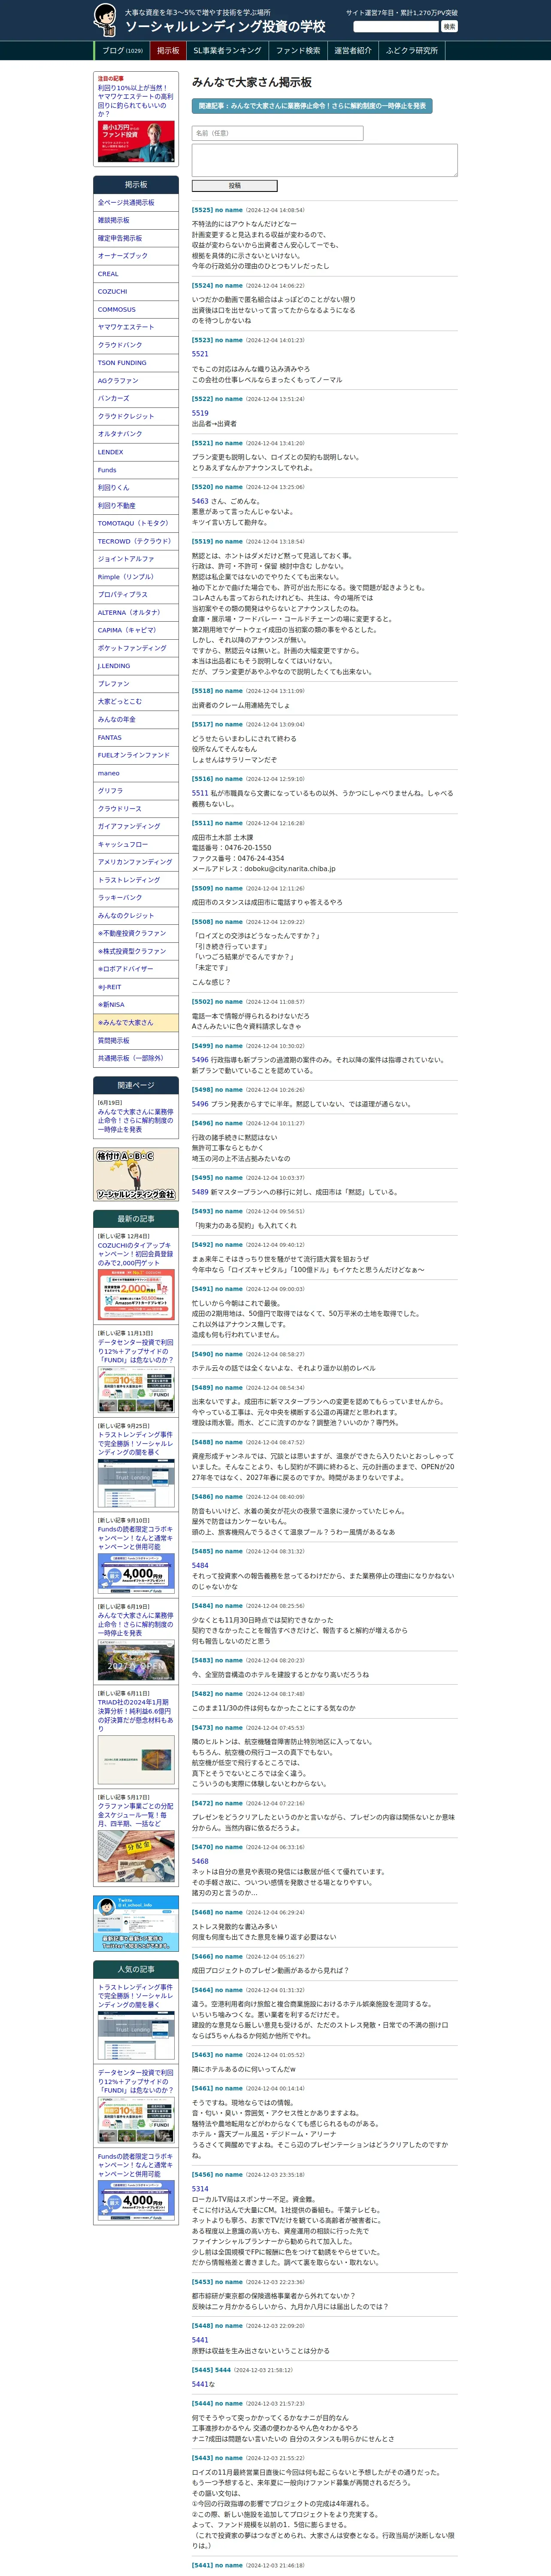Open the Rimple（リンプル） board link
The image size is (551, 2576).
[x=136, y=577]
